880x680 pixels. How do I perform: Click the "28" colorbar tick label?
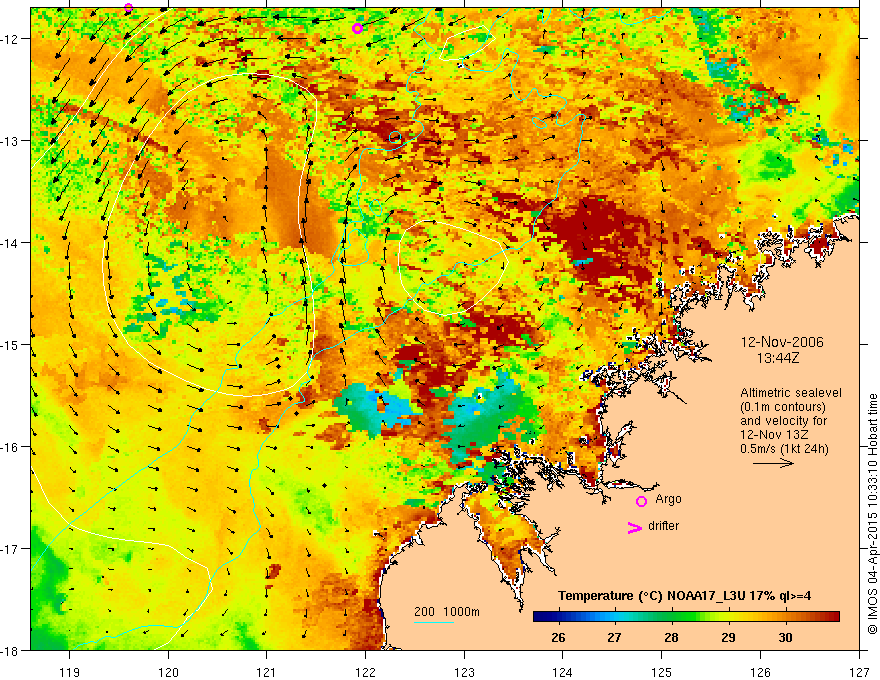coord(671,637)
